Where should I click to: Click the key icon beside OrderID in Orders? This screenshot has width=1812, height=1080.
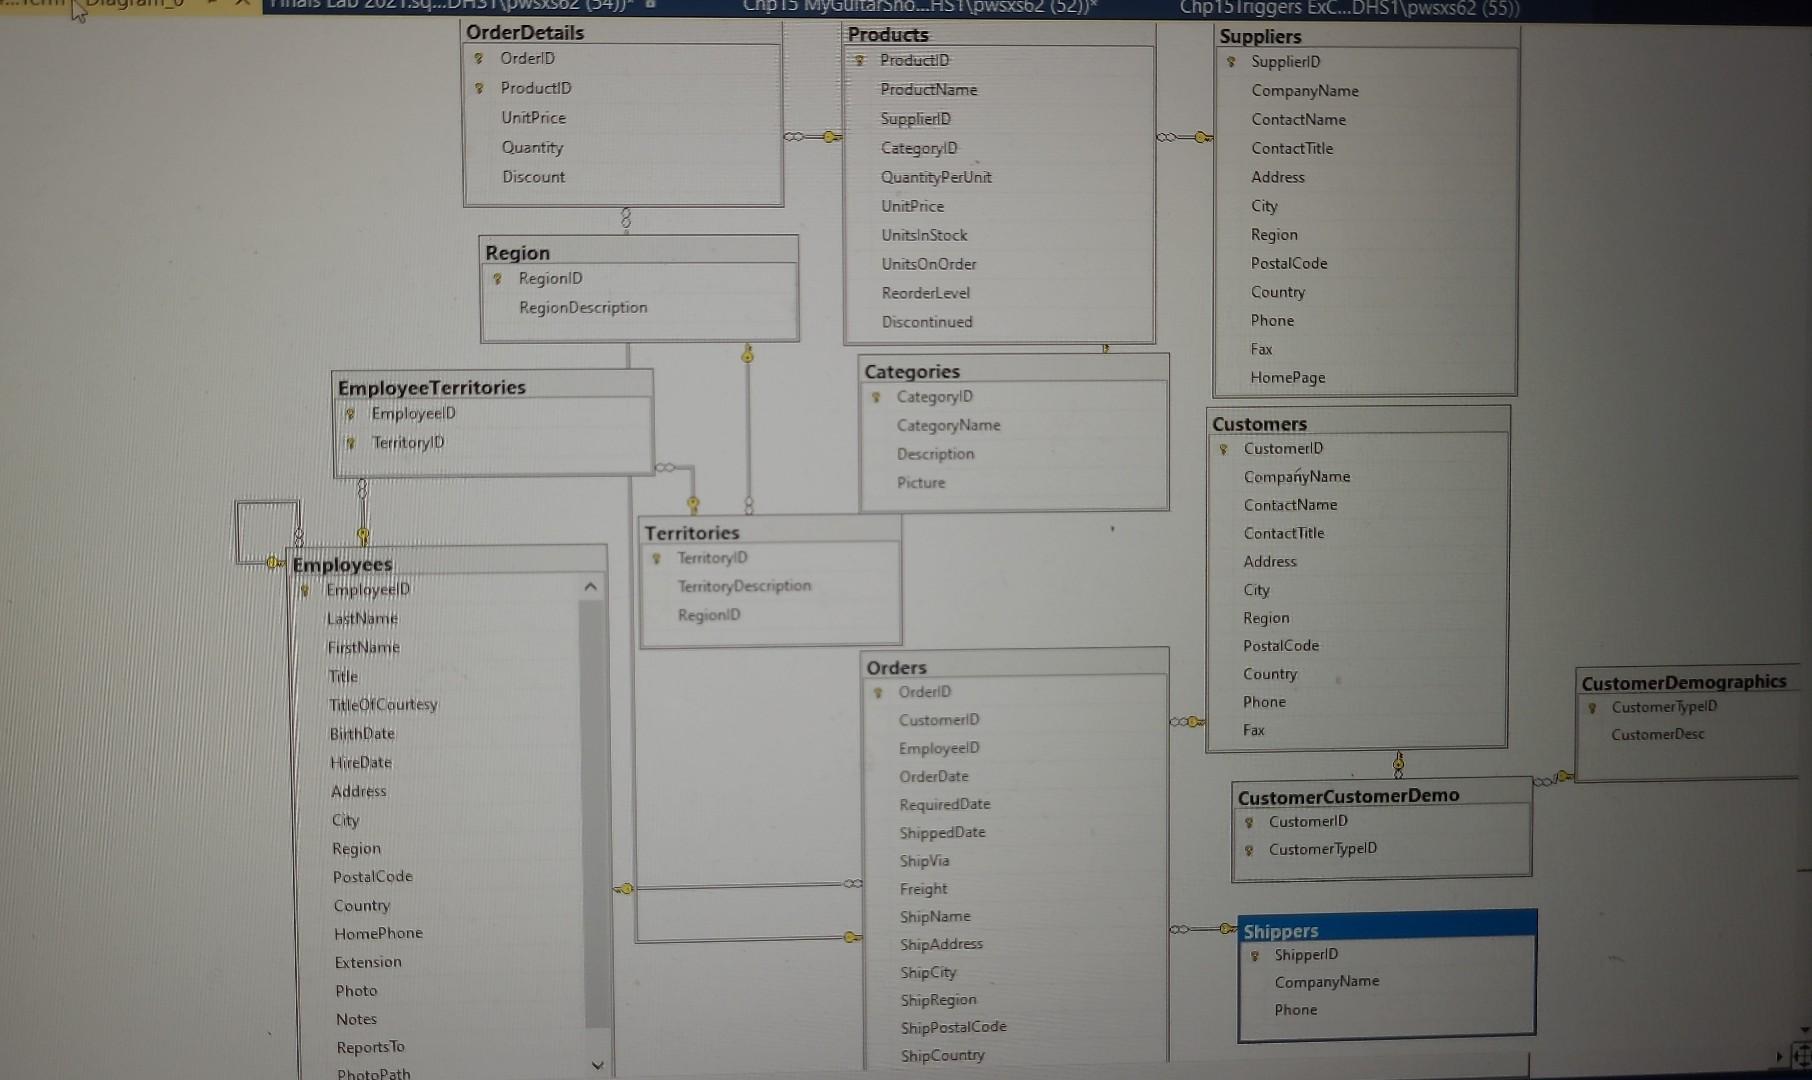point(876,691)
